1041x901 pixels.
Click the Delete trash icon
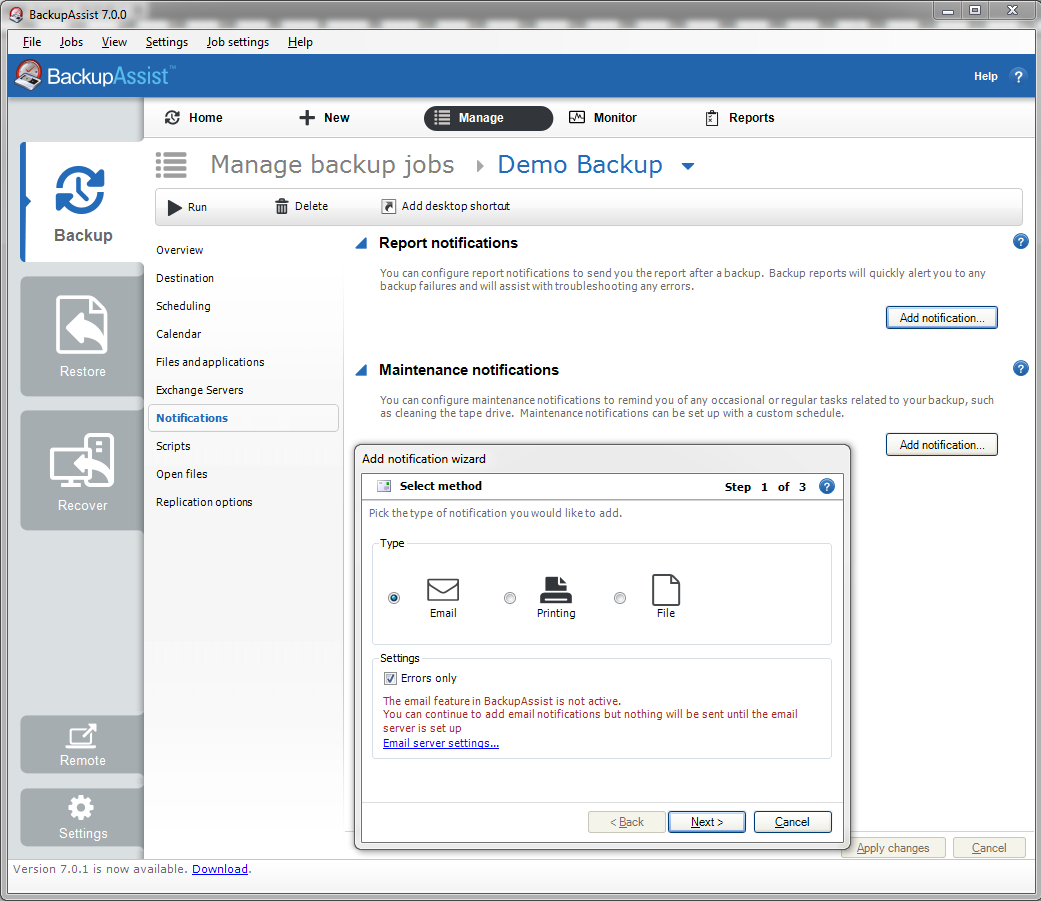[x=282, y=206]
